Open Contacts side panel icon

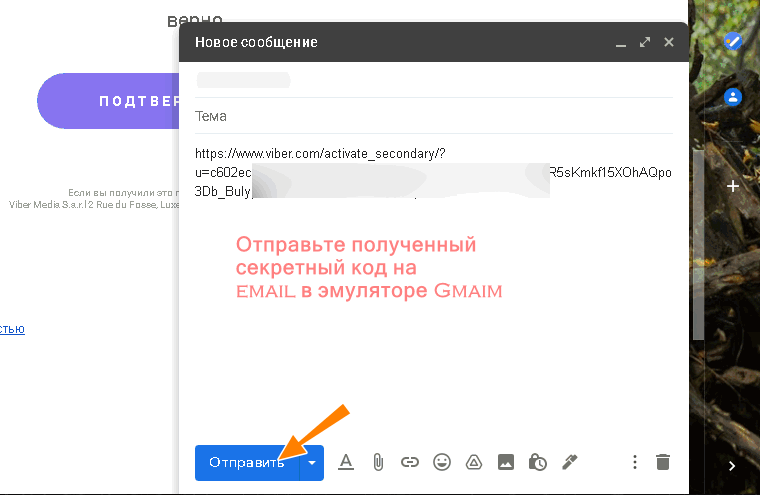point(733,97)
